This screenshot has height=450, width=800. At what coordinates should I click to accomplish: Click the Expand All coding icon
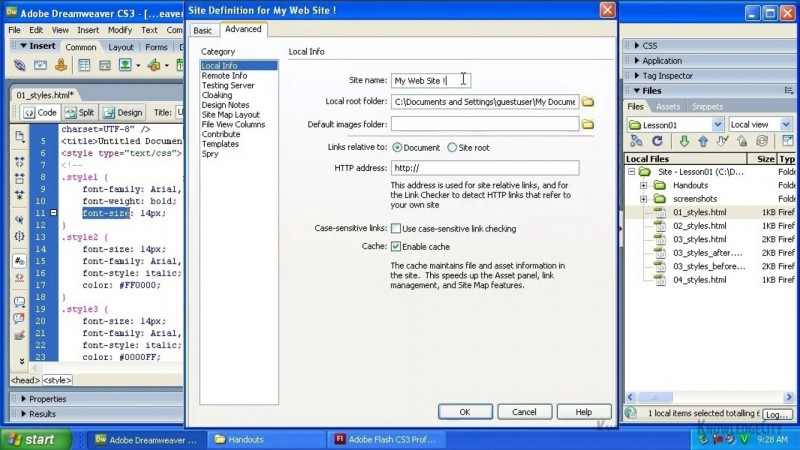[x=19, y=195]
